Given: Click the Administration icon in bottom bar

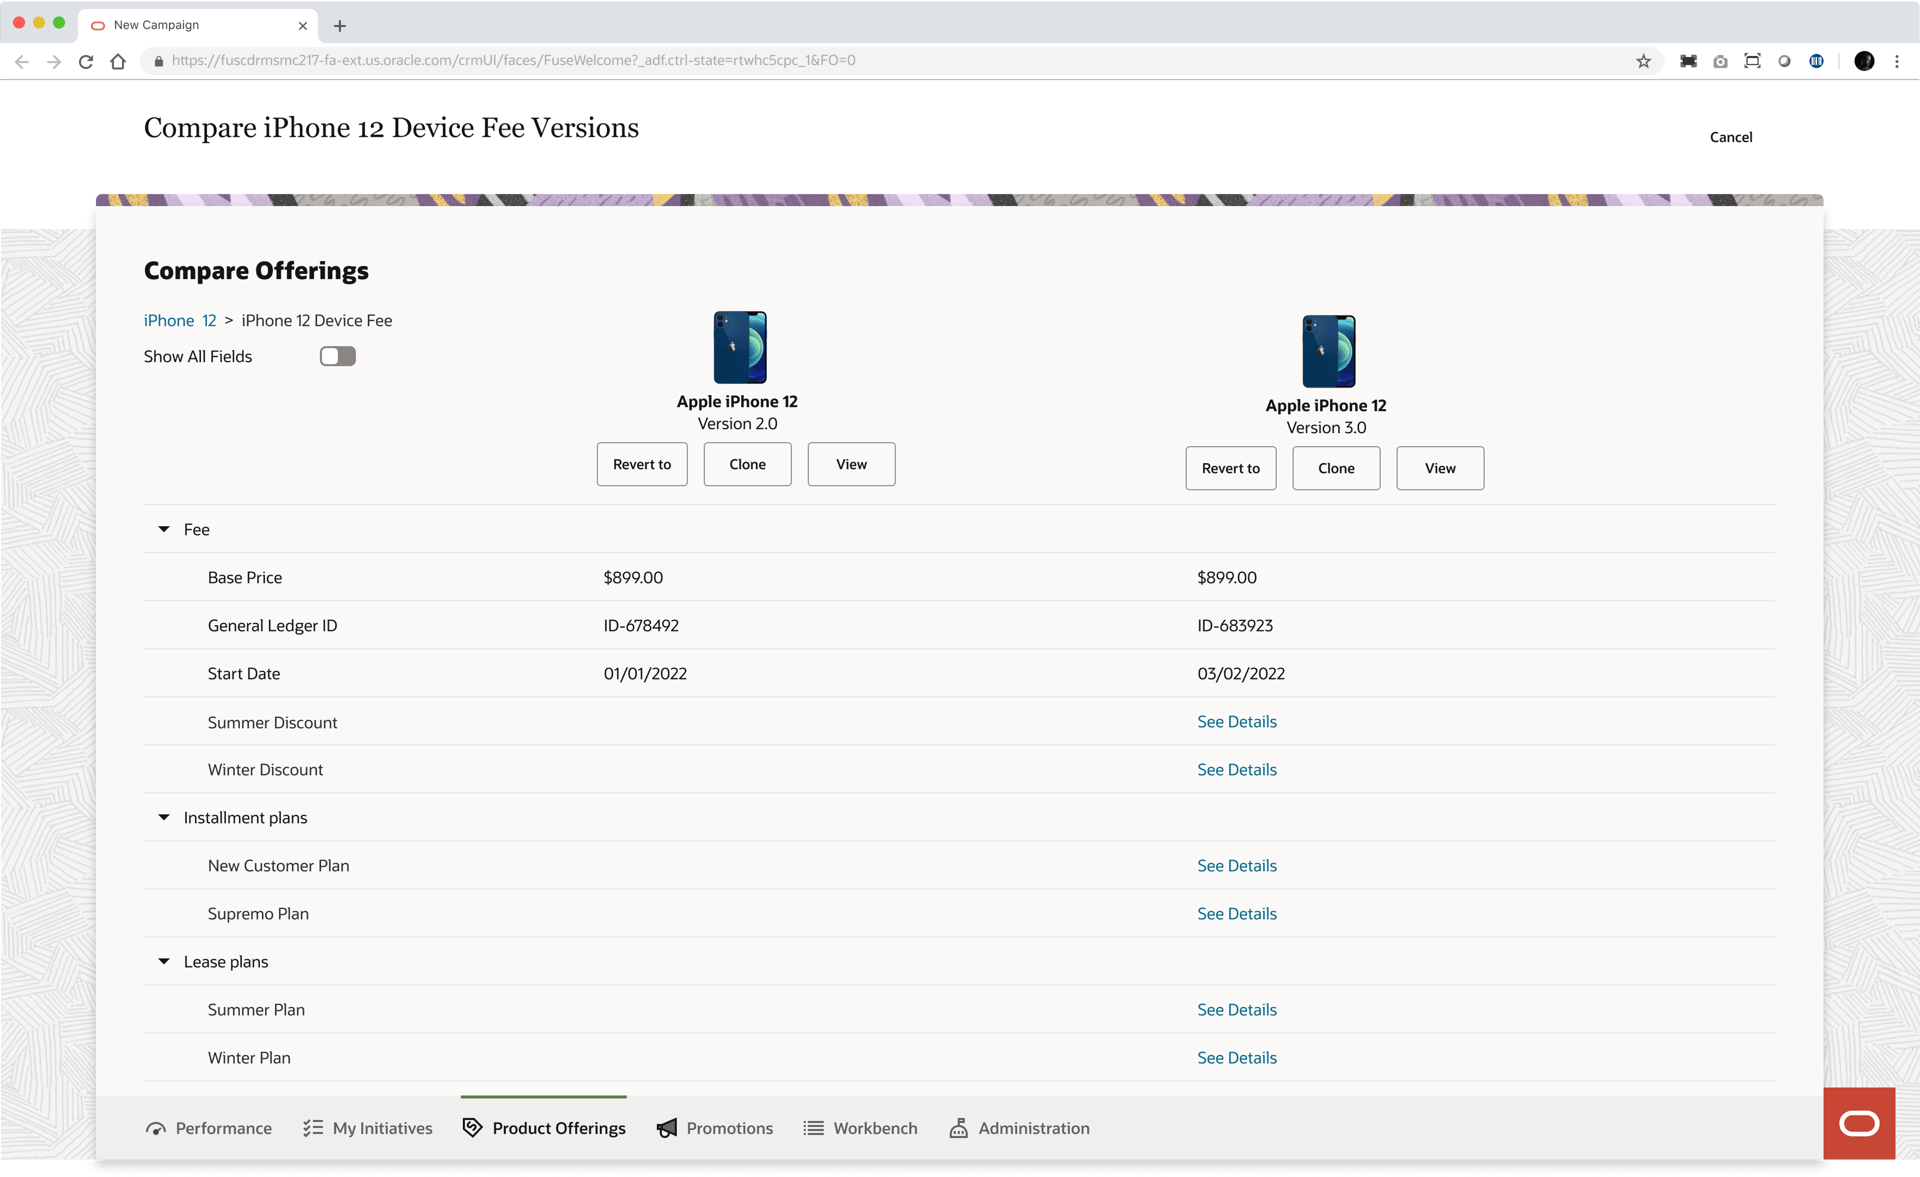Looking at the screenshot, I should 958,1128.
